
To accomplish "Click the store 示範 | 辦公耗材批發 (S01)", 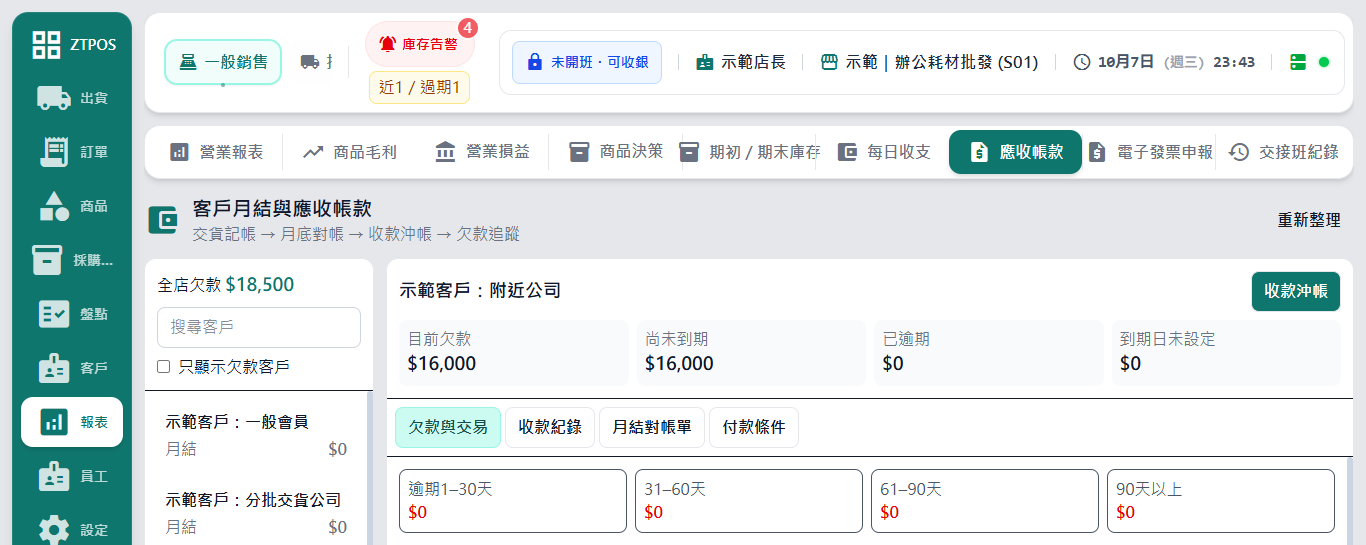I will pyautogui.click(x=929, y=62).
